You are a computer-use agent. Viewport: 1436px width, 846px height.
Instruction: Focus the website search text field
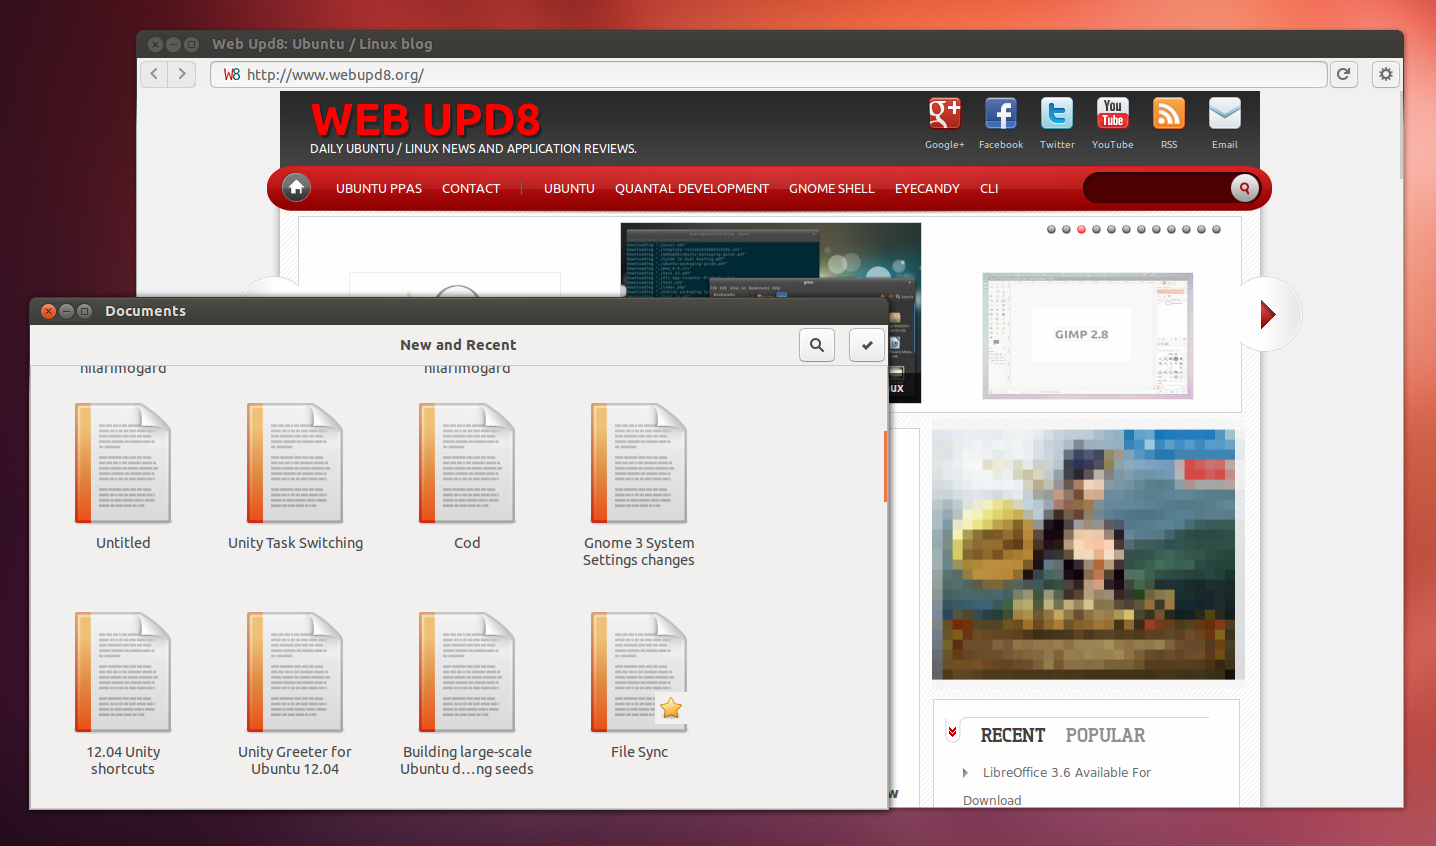point(1157,188)
